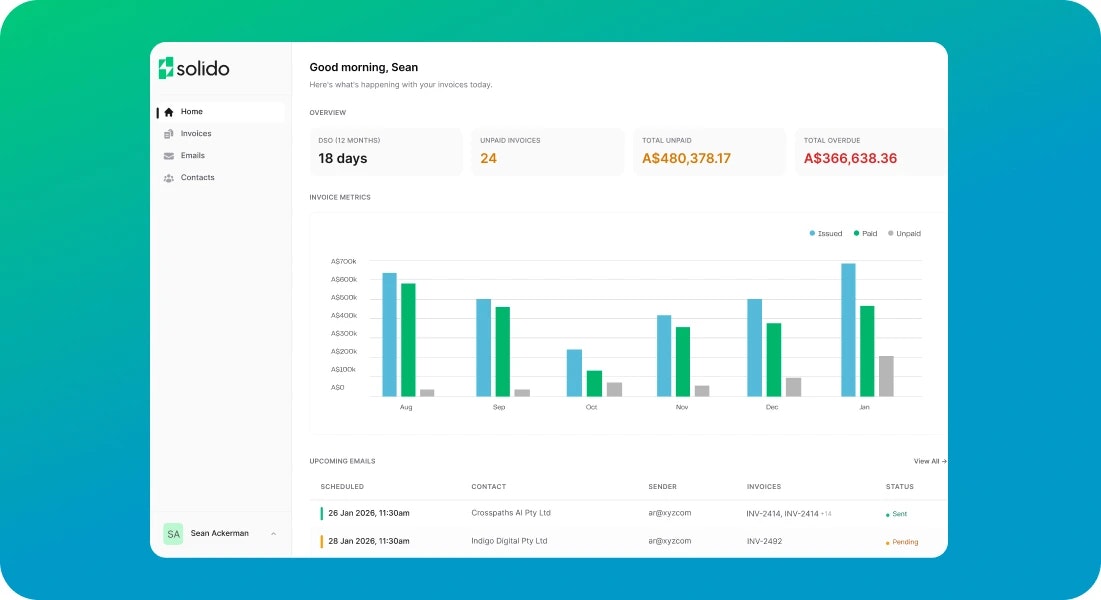The width and height of the screenshot is (1101, 600).
Task: Click the solido logo
Action: (193, 68)
